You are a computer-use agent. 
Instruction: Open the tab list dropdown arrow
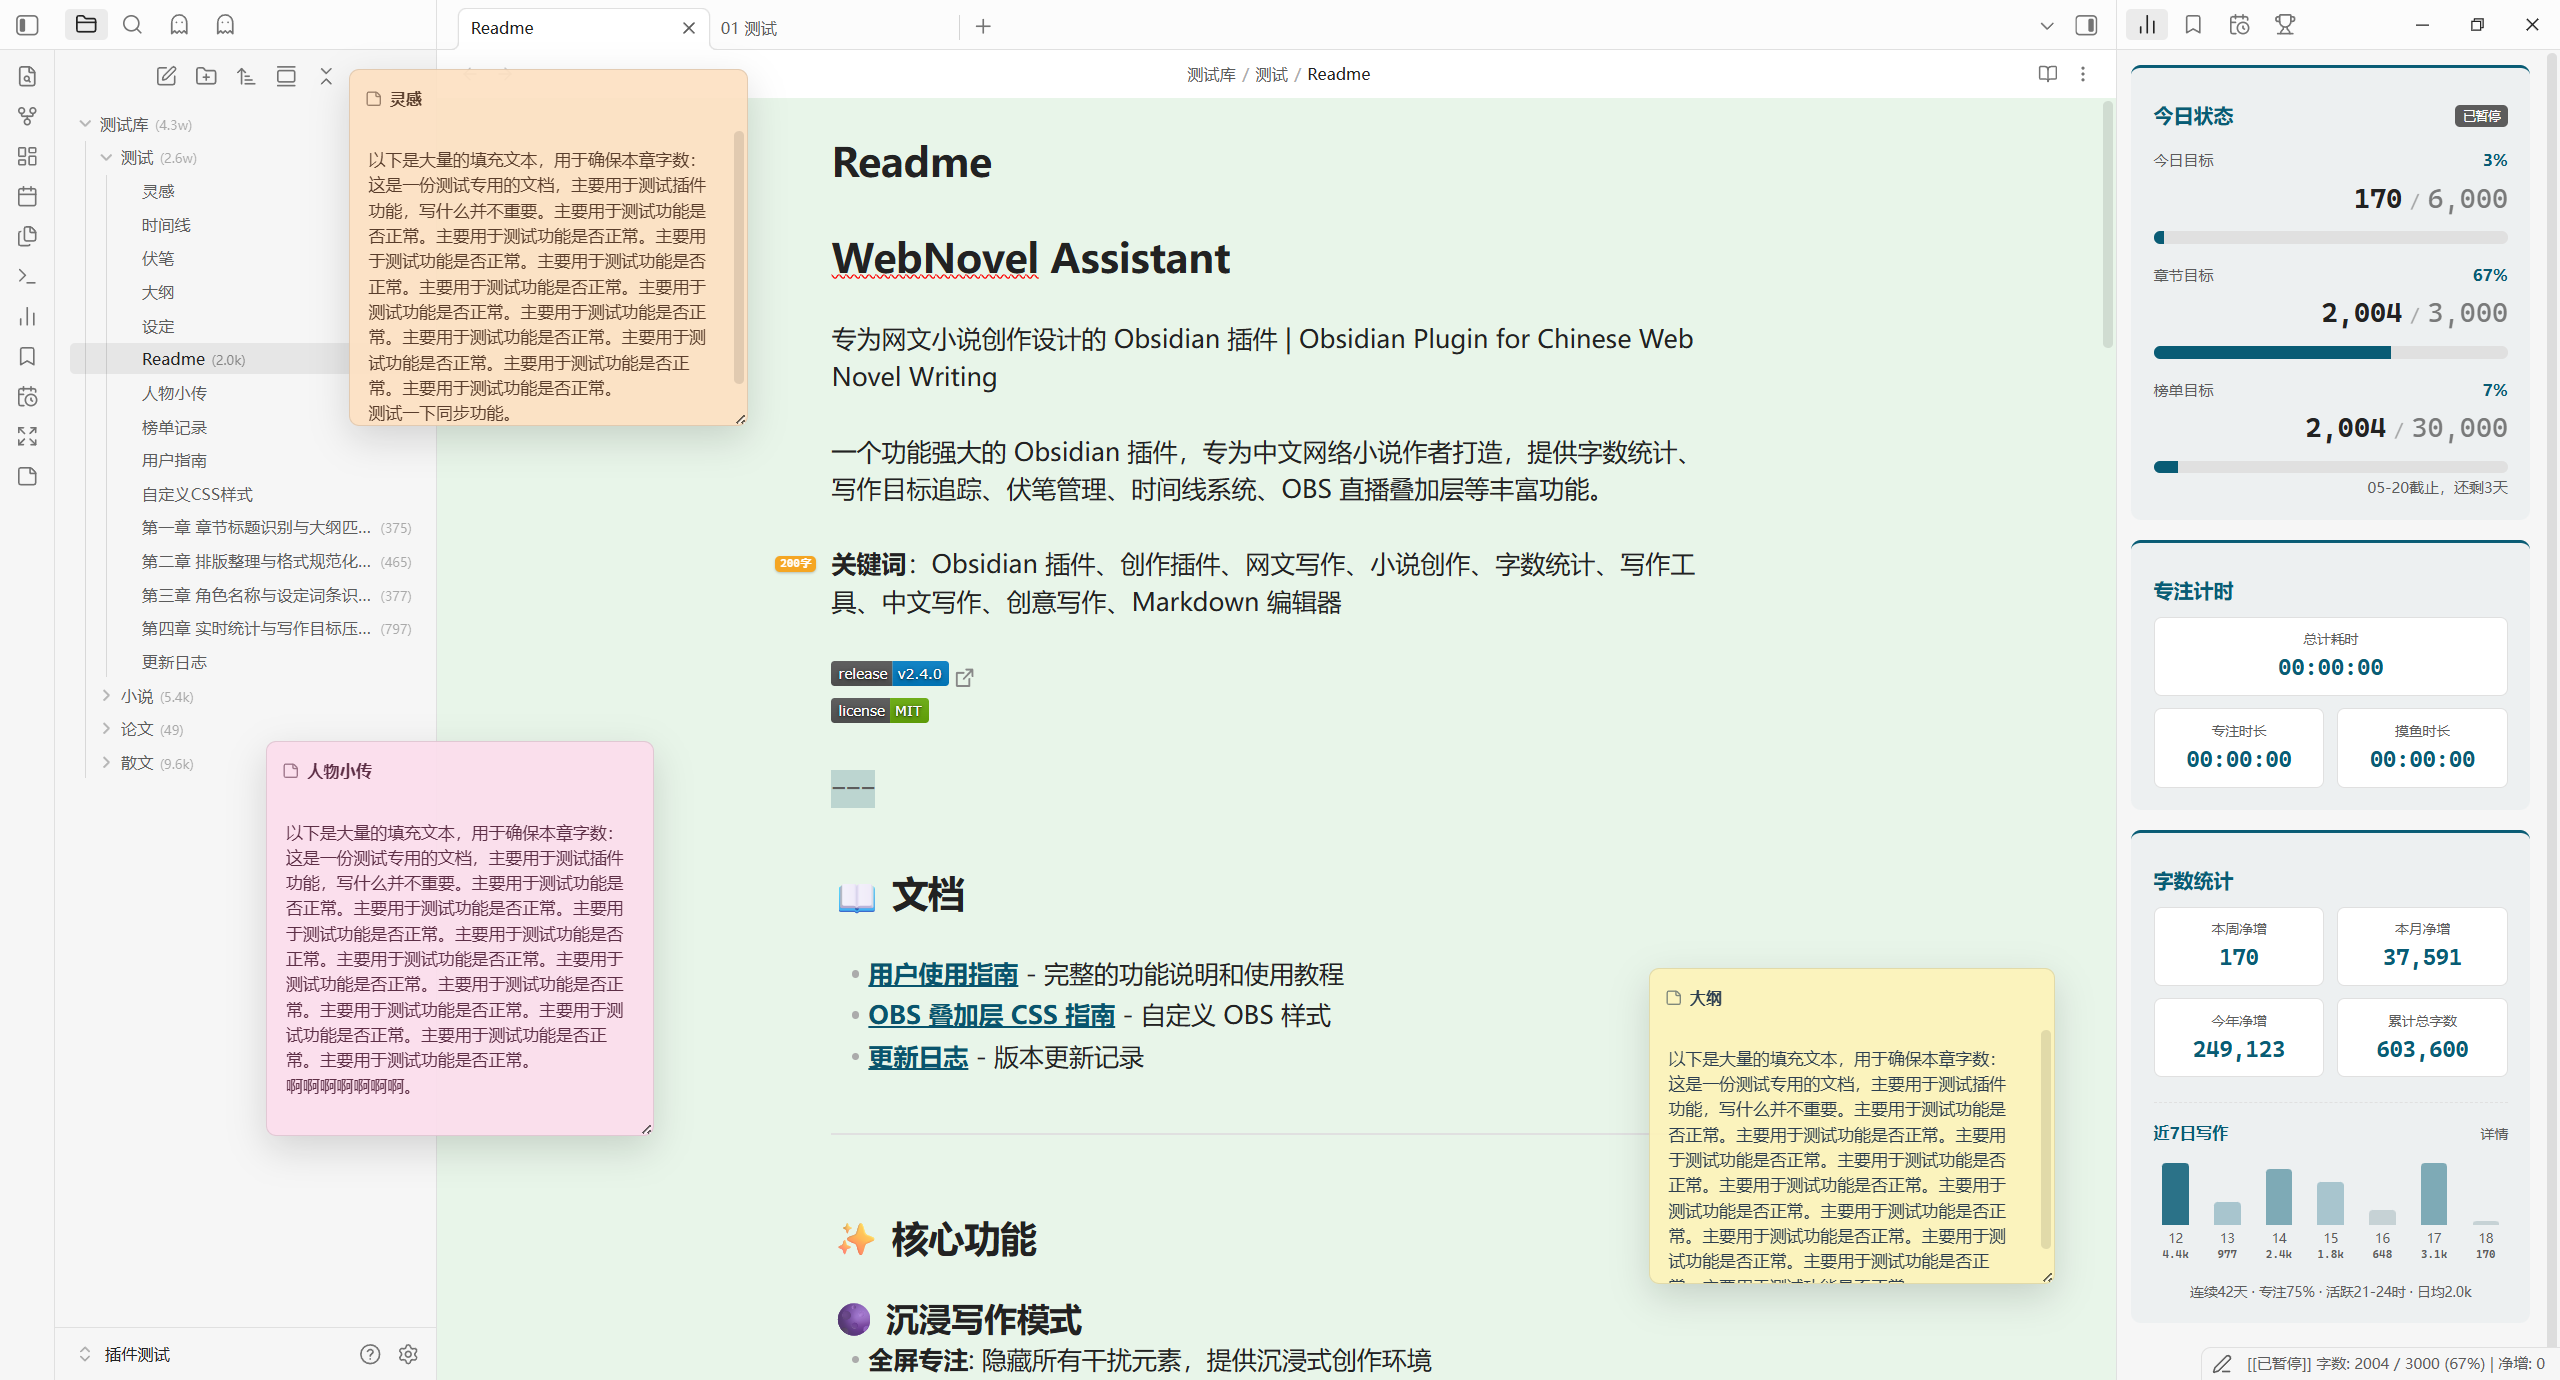coord(2046,26)
